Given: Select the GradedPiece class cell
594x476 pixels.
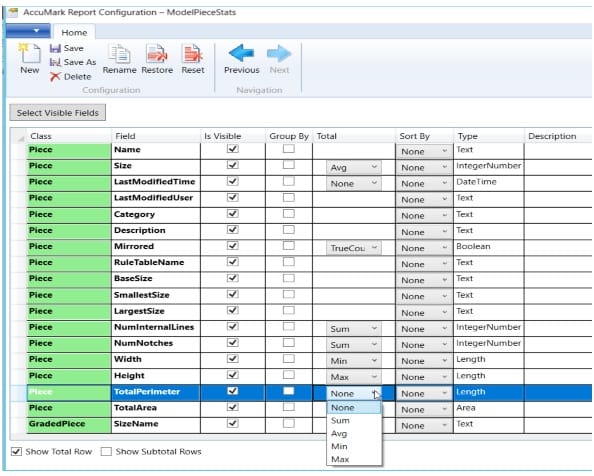Looking at the screenshot, I should point(69,424).
